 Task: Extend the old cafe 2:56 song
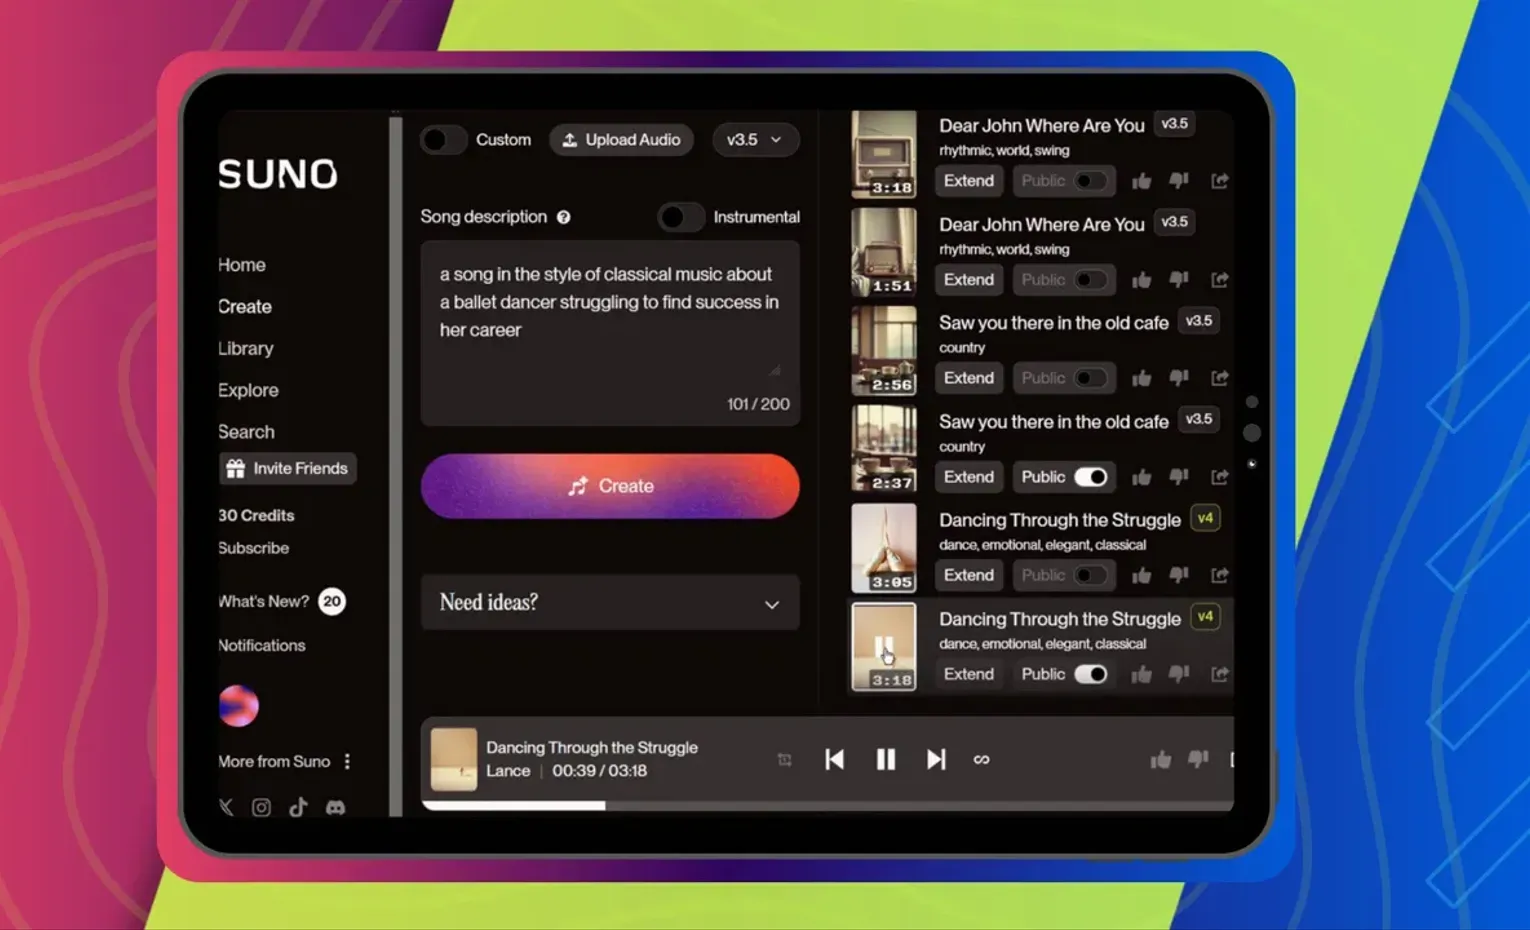coord(969,378)
